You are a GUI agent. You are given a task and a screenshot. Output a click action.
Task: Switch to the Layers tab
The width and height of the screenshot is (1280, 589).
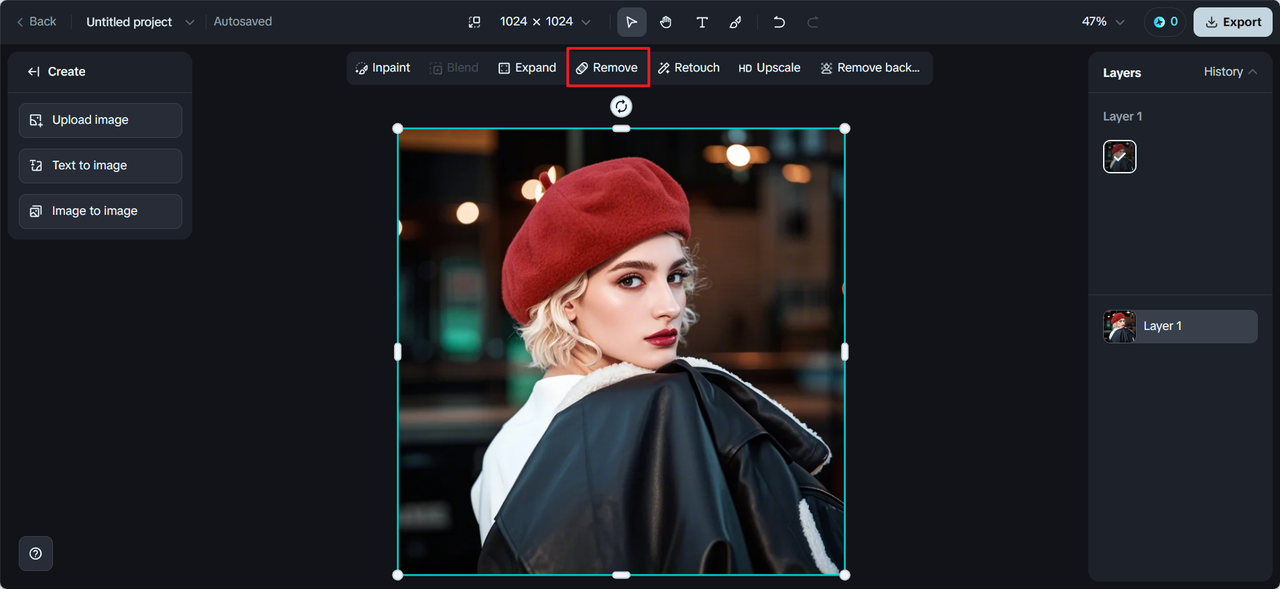click(x=1122, y=73)
